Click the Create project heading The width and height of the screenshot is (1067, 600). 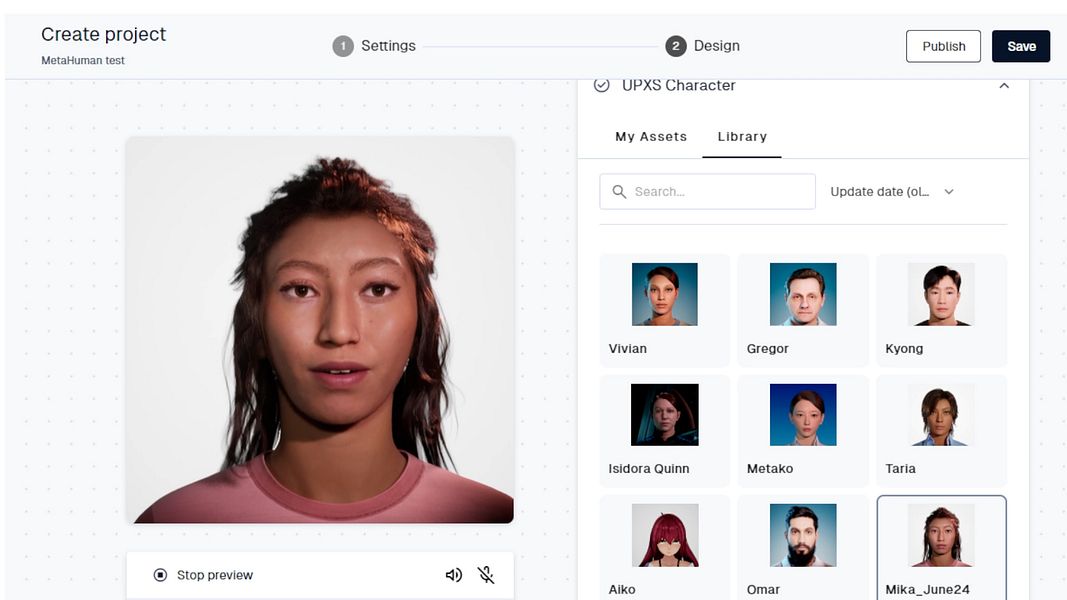(x=103, y=34)
